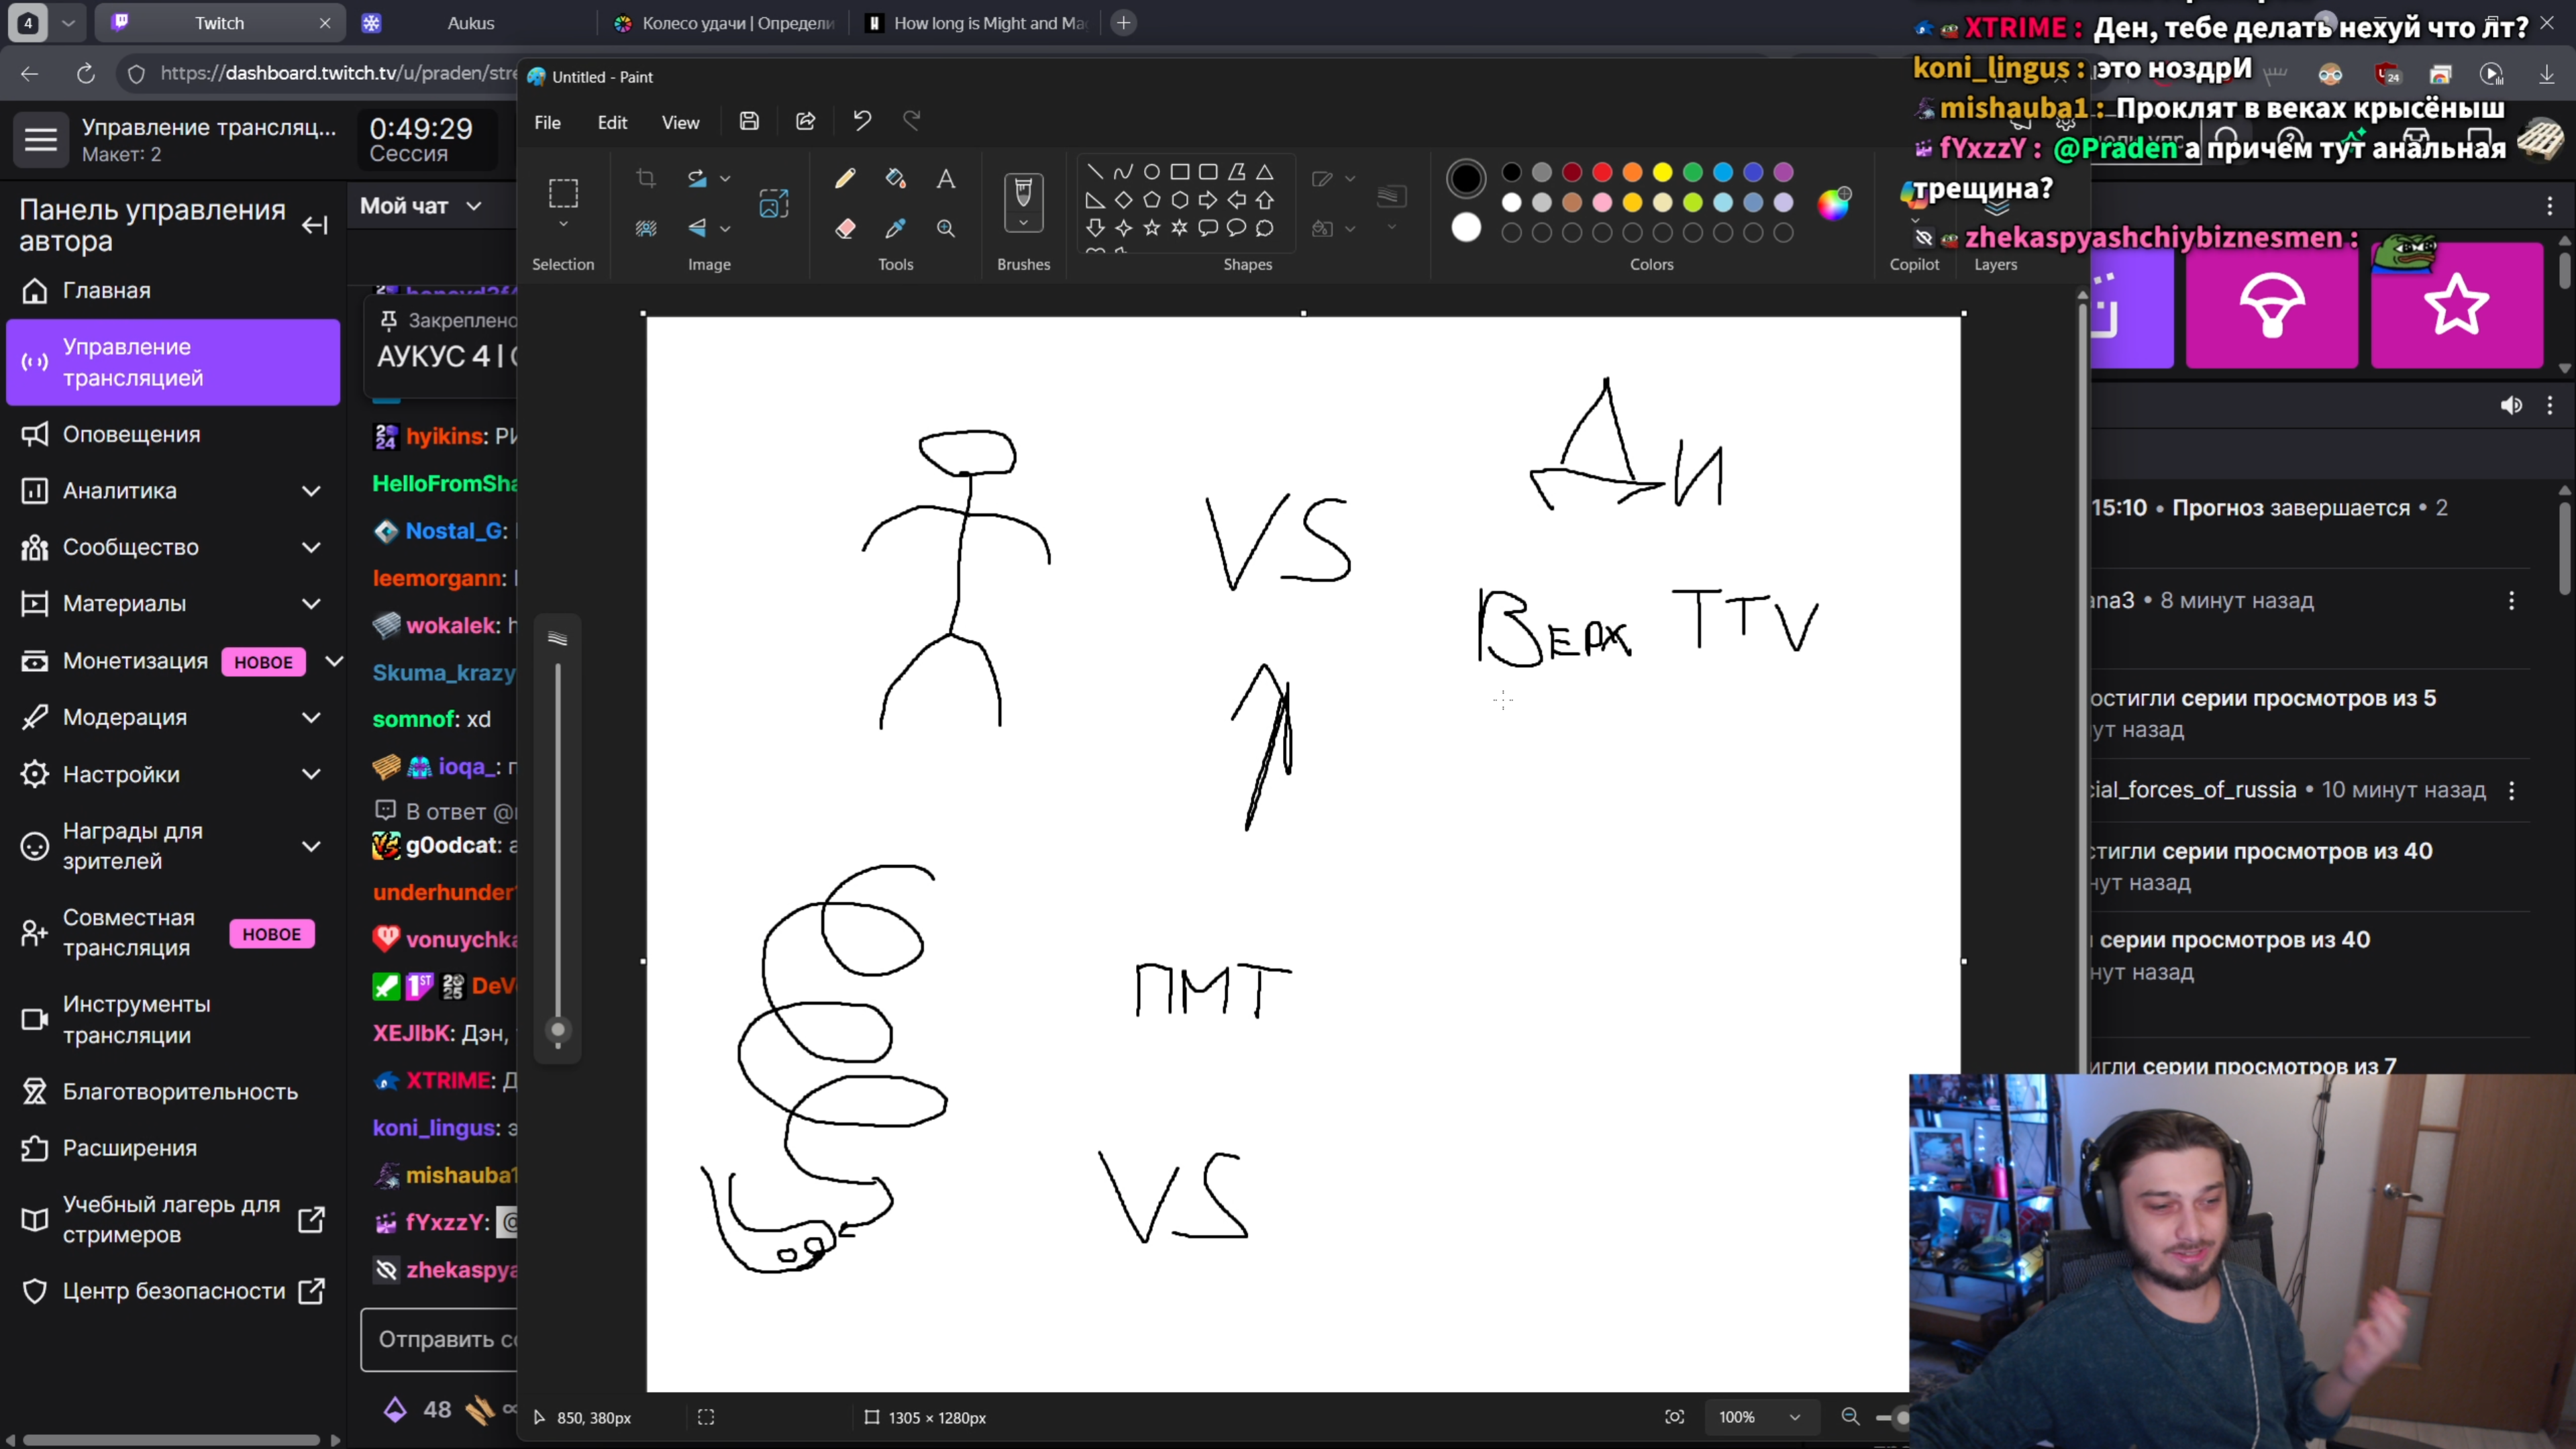Image resolution: width=2576 pixels, height=1449 pixels.
Task: Open the File menu in Paint
Action: coord(547,122)
